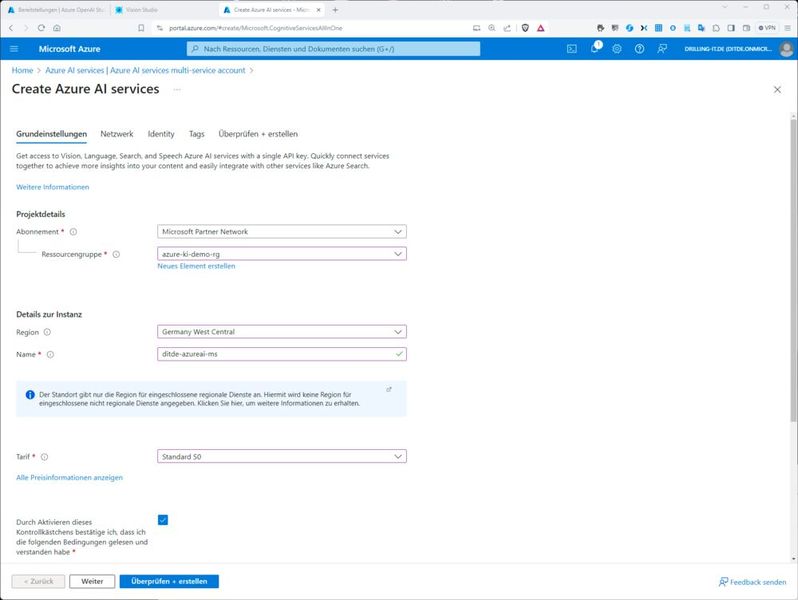Image resolution: width=798 pixels, height=600 pixels.
Task: Open the notifications bell
Action: [594, 48]
